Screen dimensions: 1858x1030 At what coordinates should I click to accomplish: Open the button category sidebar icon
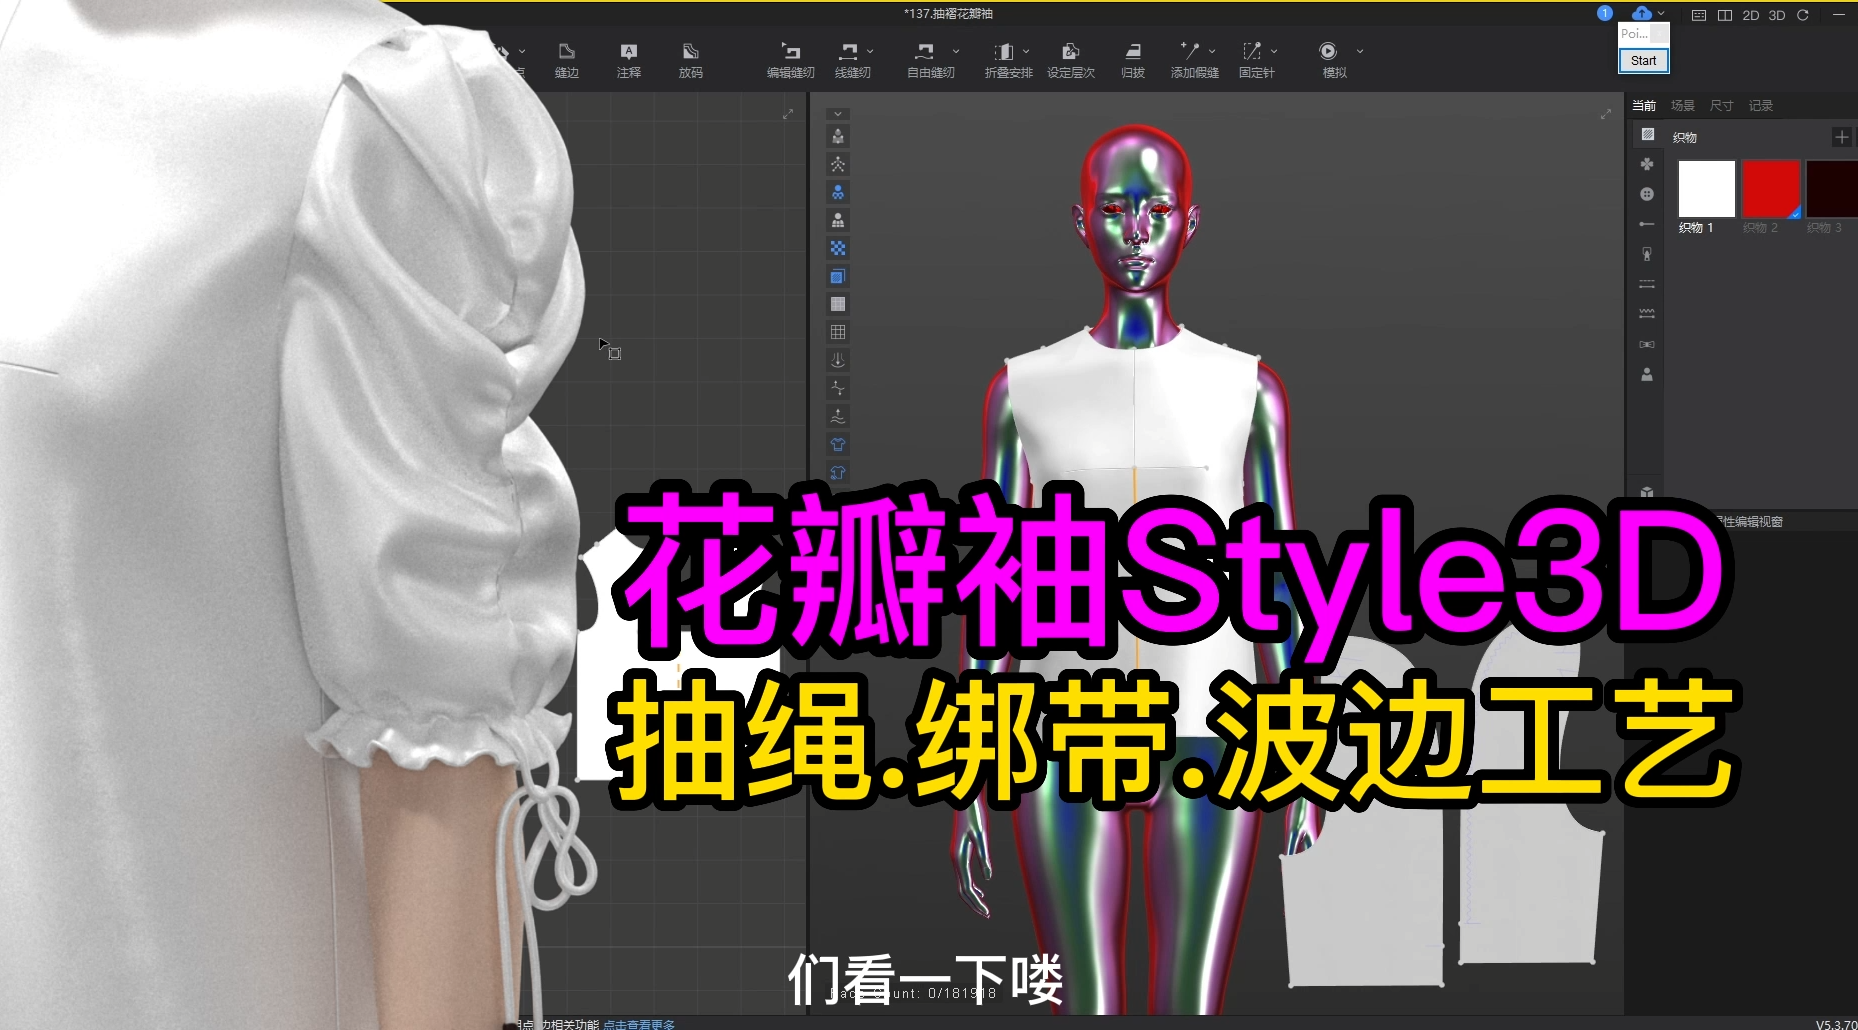pyautogui.click(x=1647, y=194)
